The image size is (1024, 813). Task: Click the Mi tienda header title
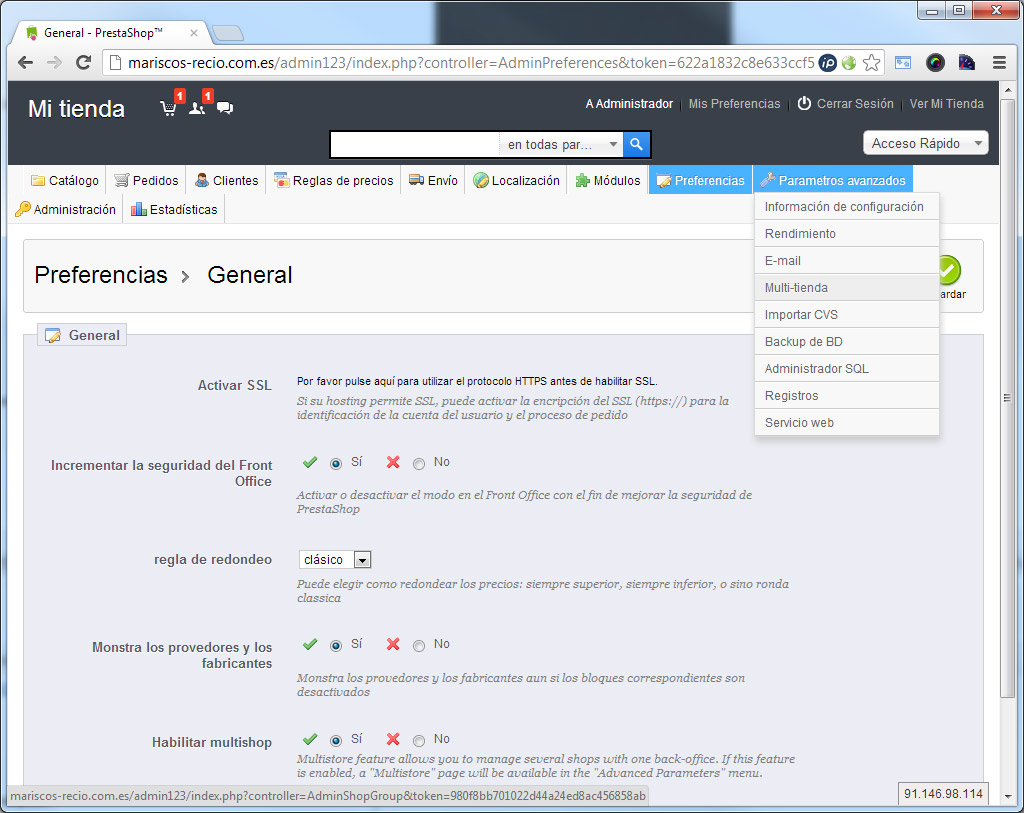[x=76, y=108]
